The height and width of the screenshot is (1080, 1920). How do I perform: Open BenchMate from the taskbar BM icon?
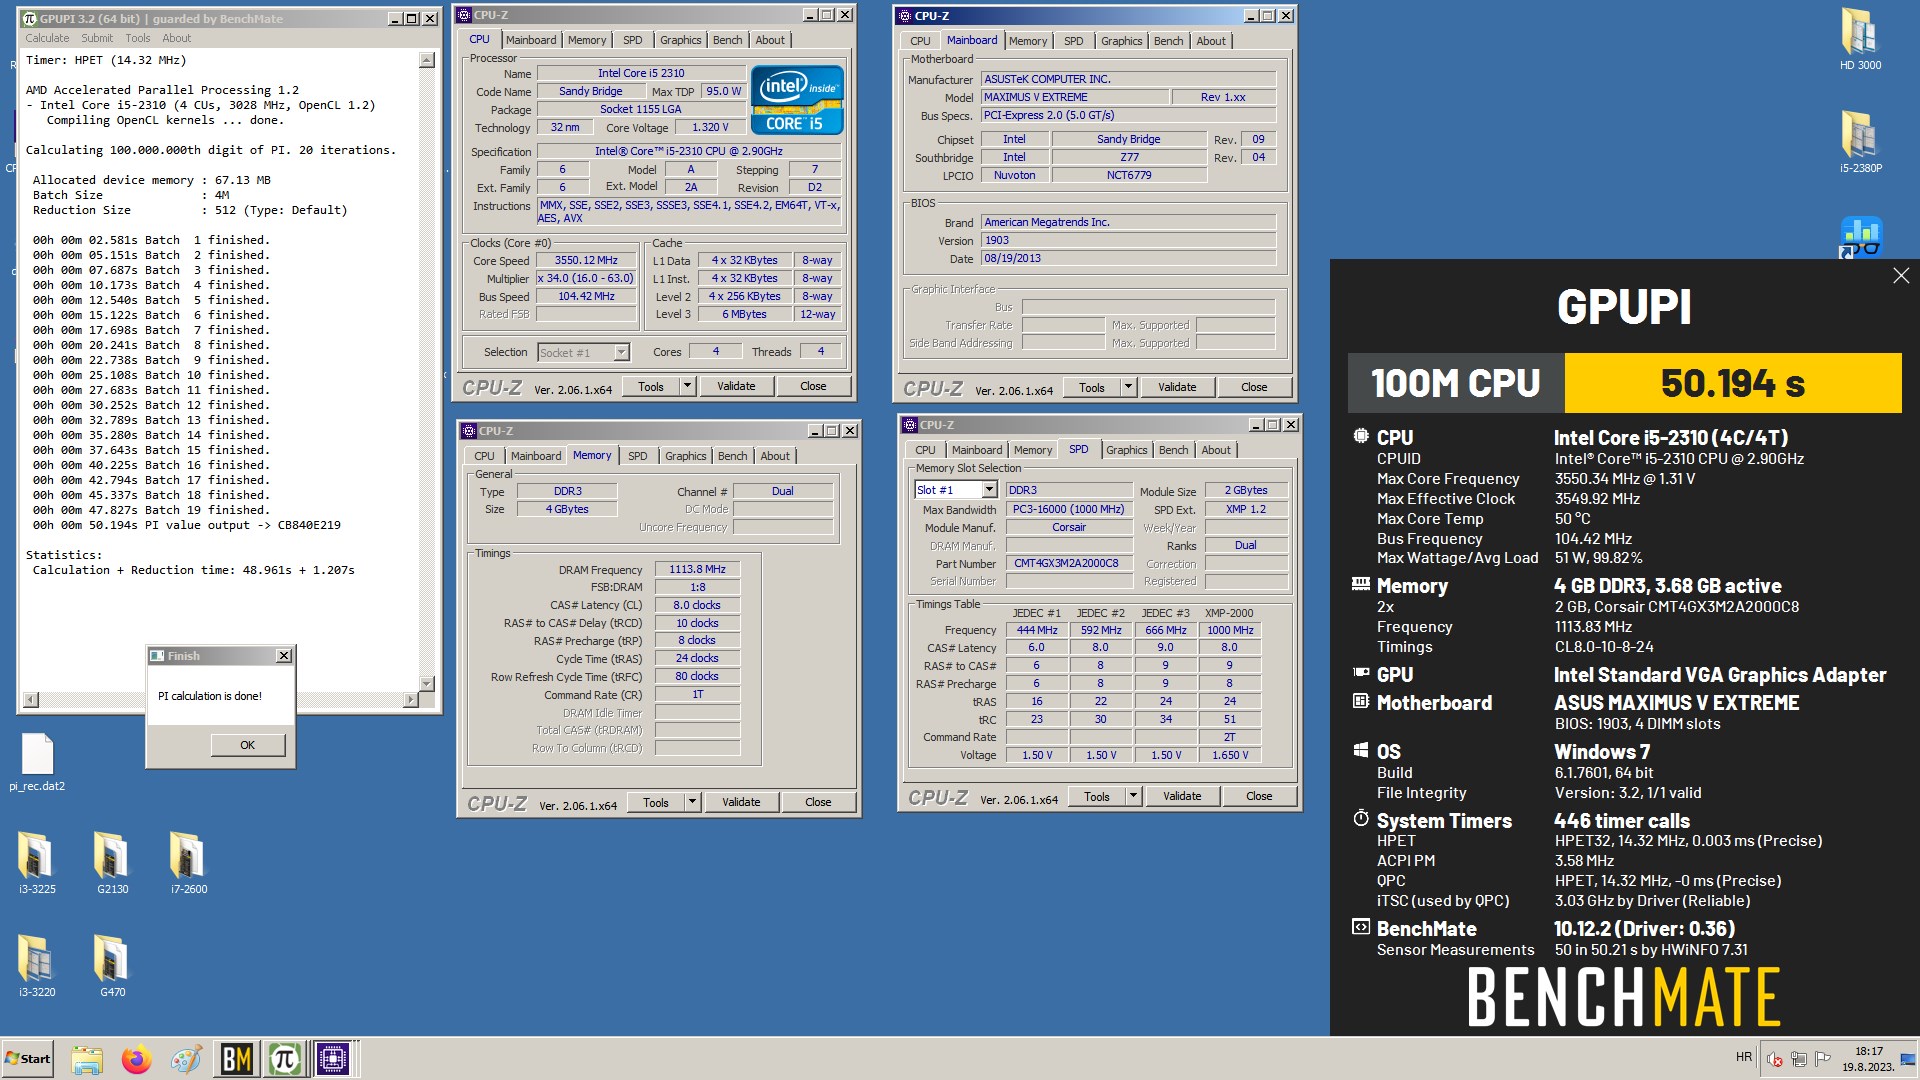click(236, 1059)
